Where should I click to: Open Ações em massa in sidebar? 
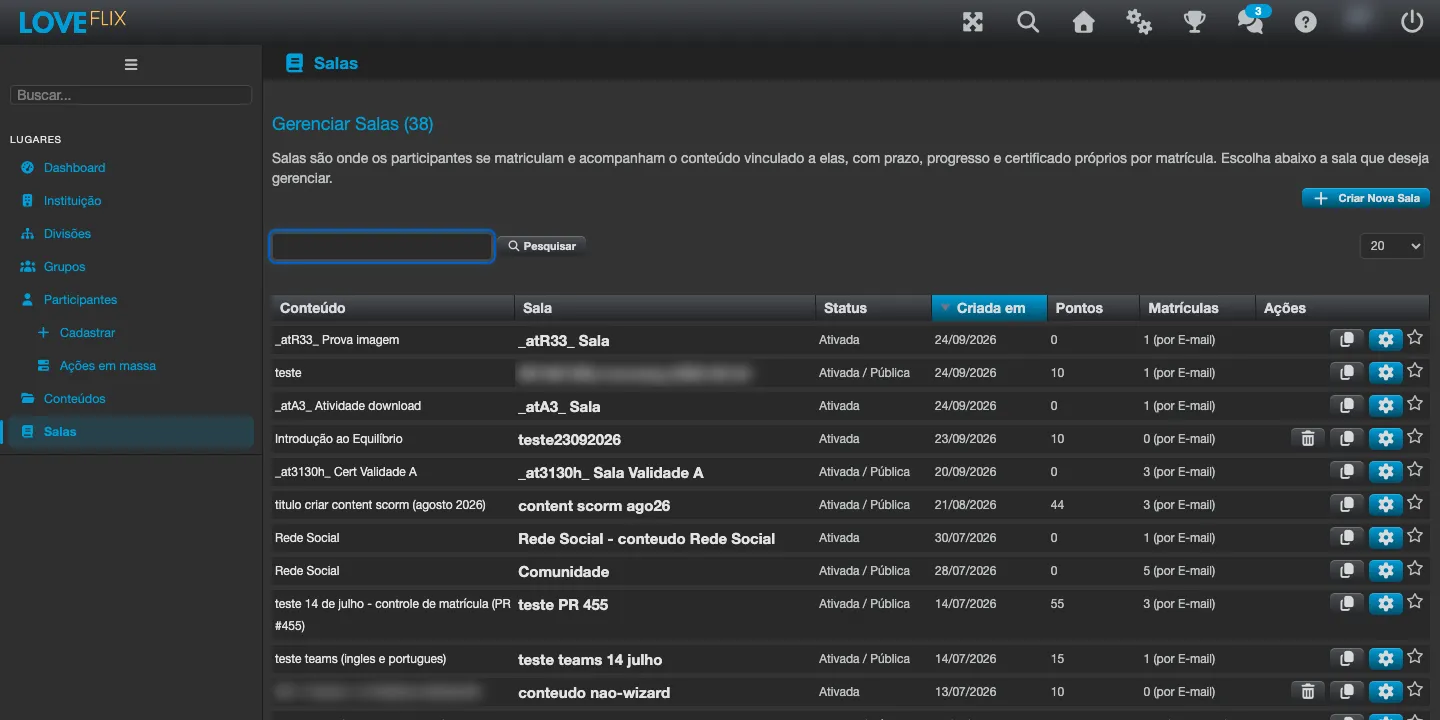(x=107, y=366)
